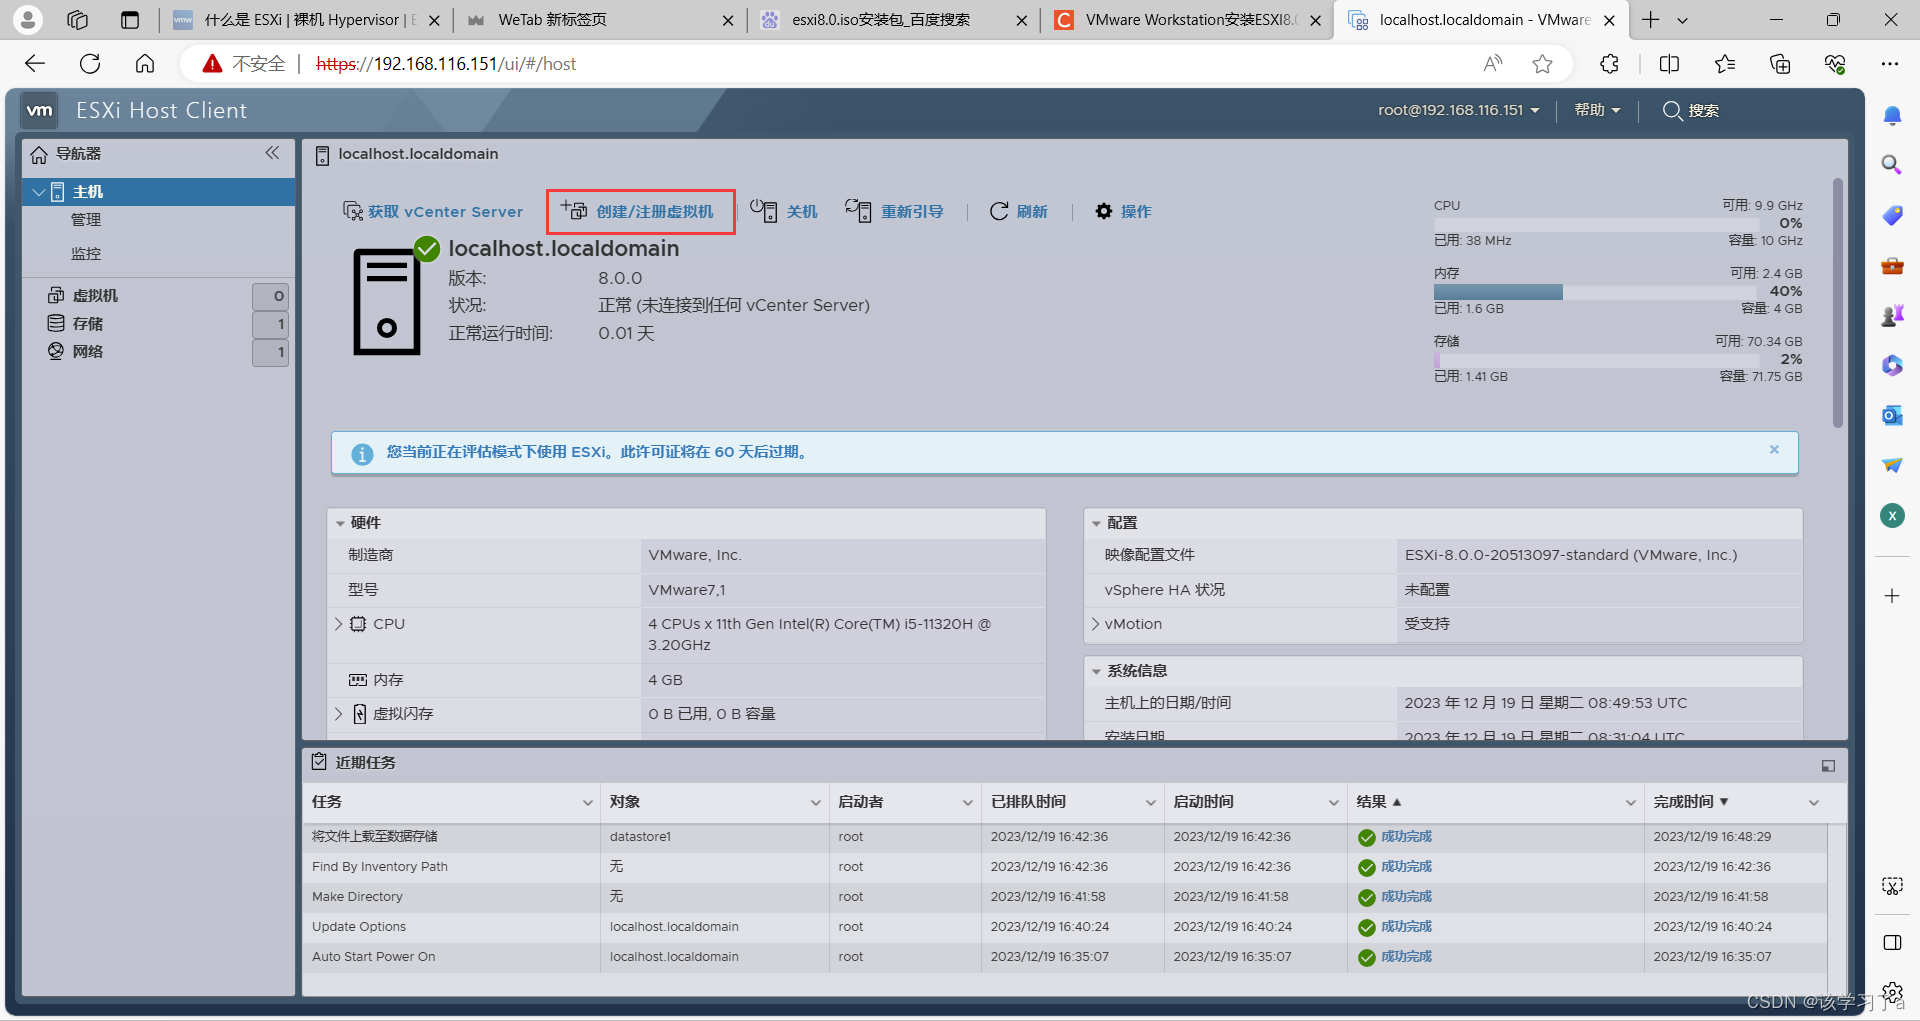Add this page to favorites with the star icon
Image resolution: width=1920 pixels, height=1021 pixels.
[1542, 64]
